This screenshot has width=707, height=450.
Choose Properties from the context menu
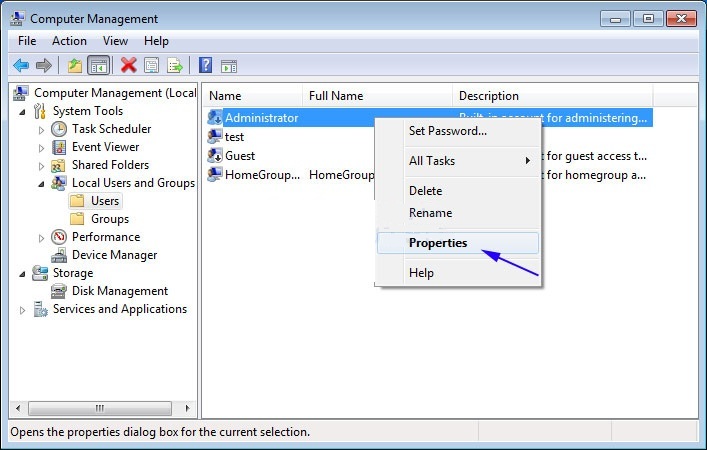[438, 243]
